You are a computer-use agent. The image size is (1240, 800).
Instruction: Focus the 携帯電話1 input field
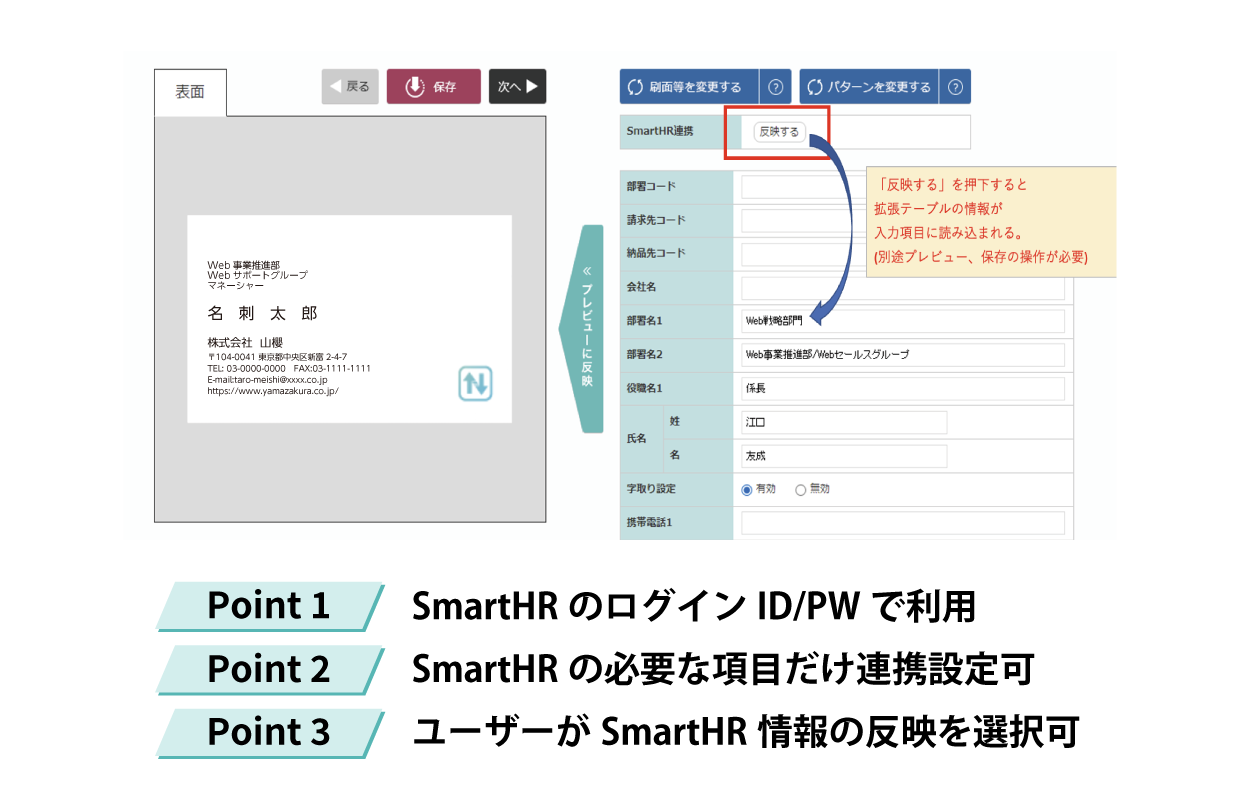(903, 523)
